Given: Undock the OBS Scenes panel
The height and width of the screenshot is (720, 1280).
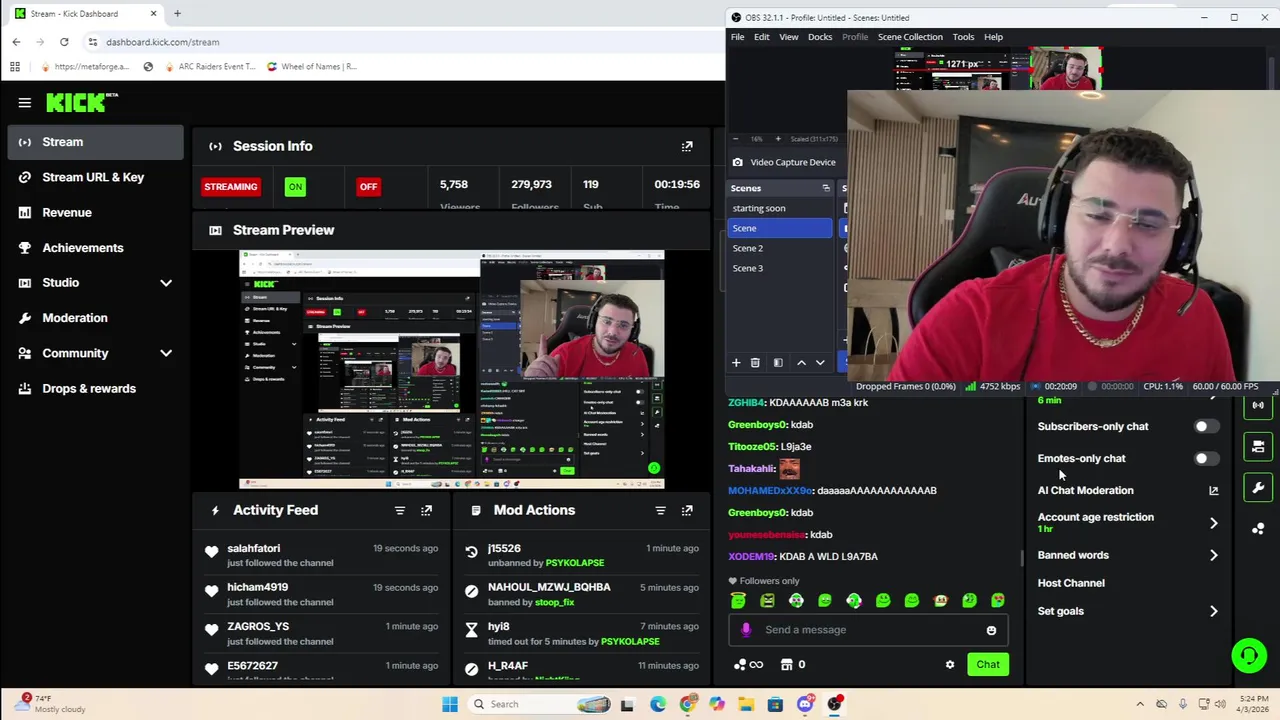Looking at the screenshot, I should tap(826, 188).
